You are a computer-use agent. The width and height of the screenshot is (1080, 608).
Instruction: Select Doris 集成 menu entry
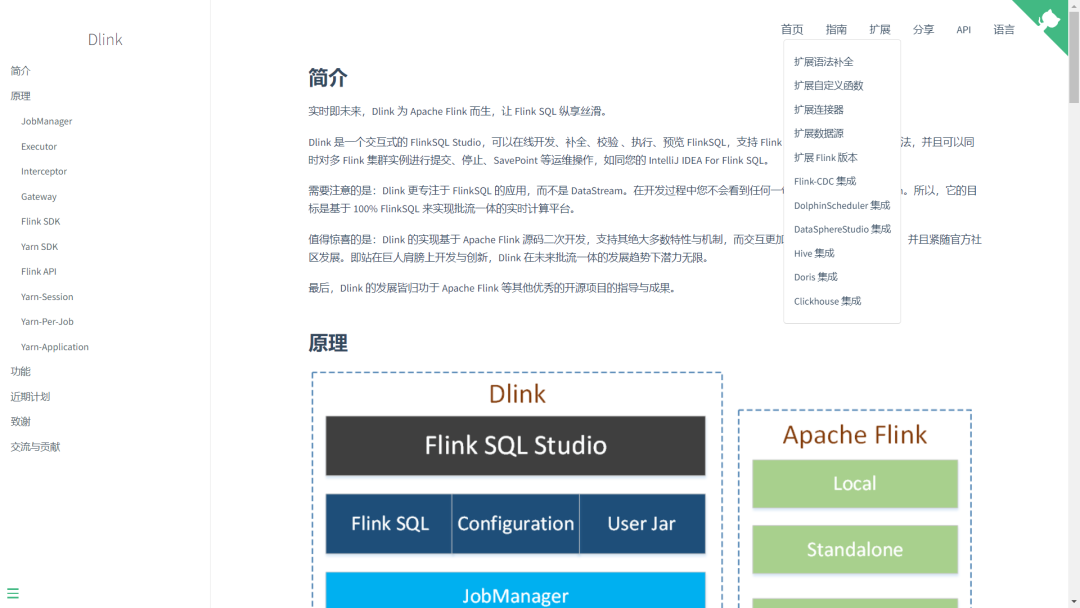[x=815, y=277]
